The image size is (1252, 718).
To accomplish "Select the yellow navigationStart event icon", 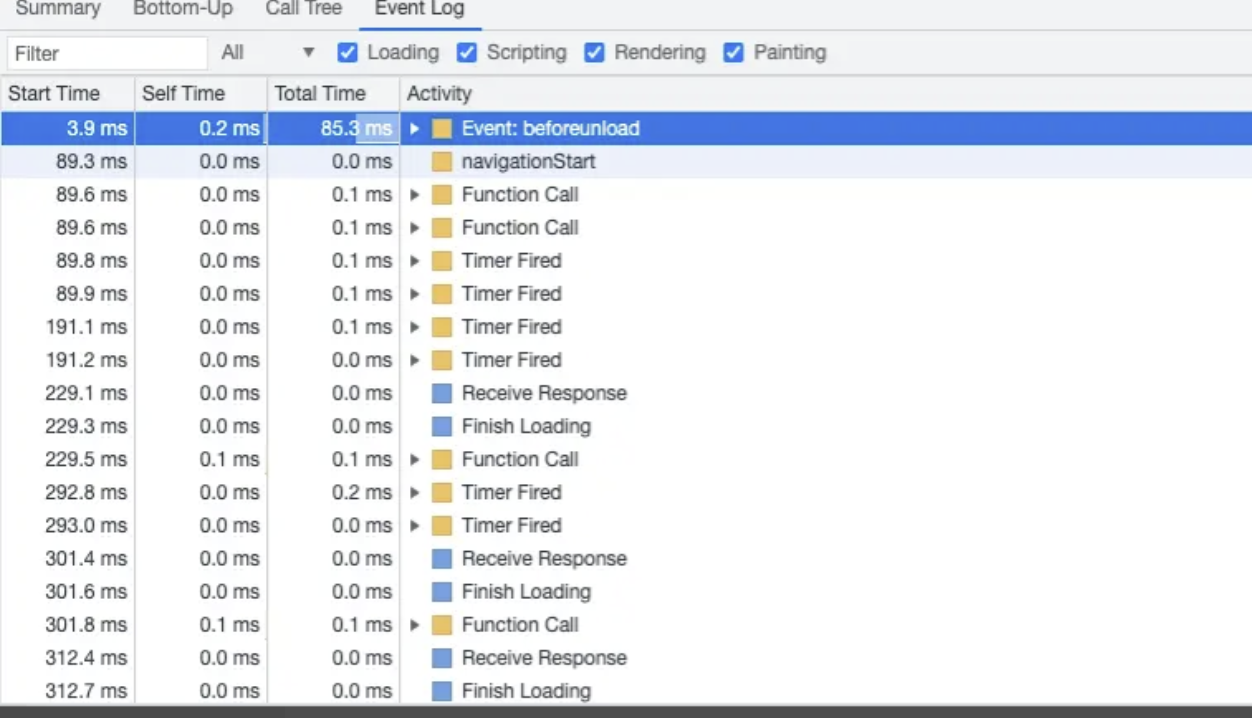I will coord(442,162).
